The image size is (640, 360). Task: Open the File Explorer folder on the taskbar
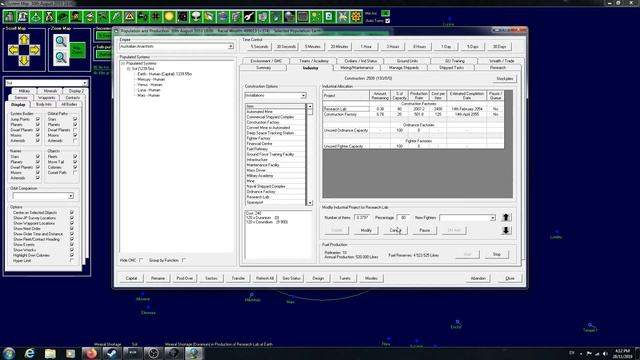50,353
